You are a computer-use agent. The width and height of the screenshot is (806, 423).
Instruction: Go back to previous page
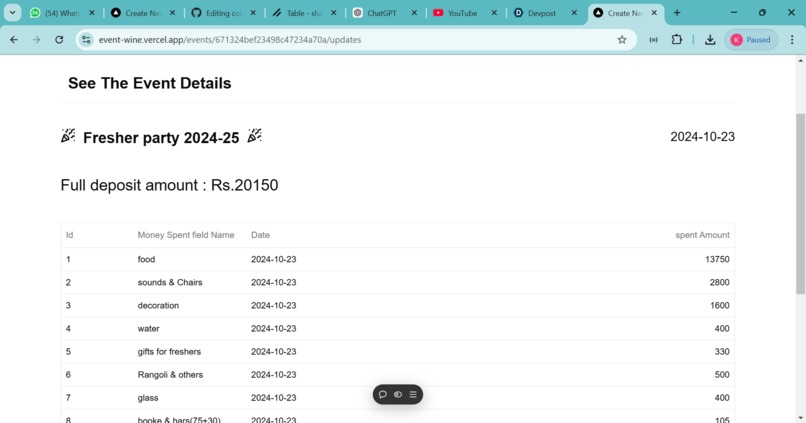tap(14, 40)
